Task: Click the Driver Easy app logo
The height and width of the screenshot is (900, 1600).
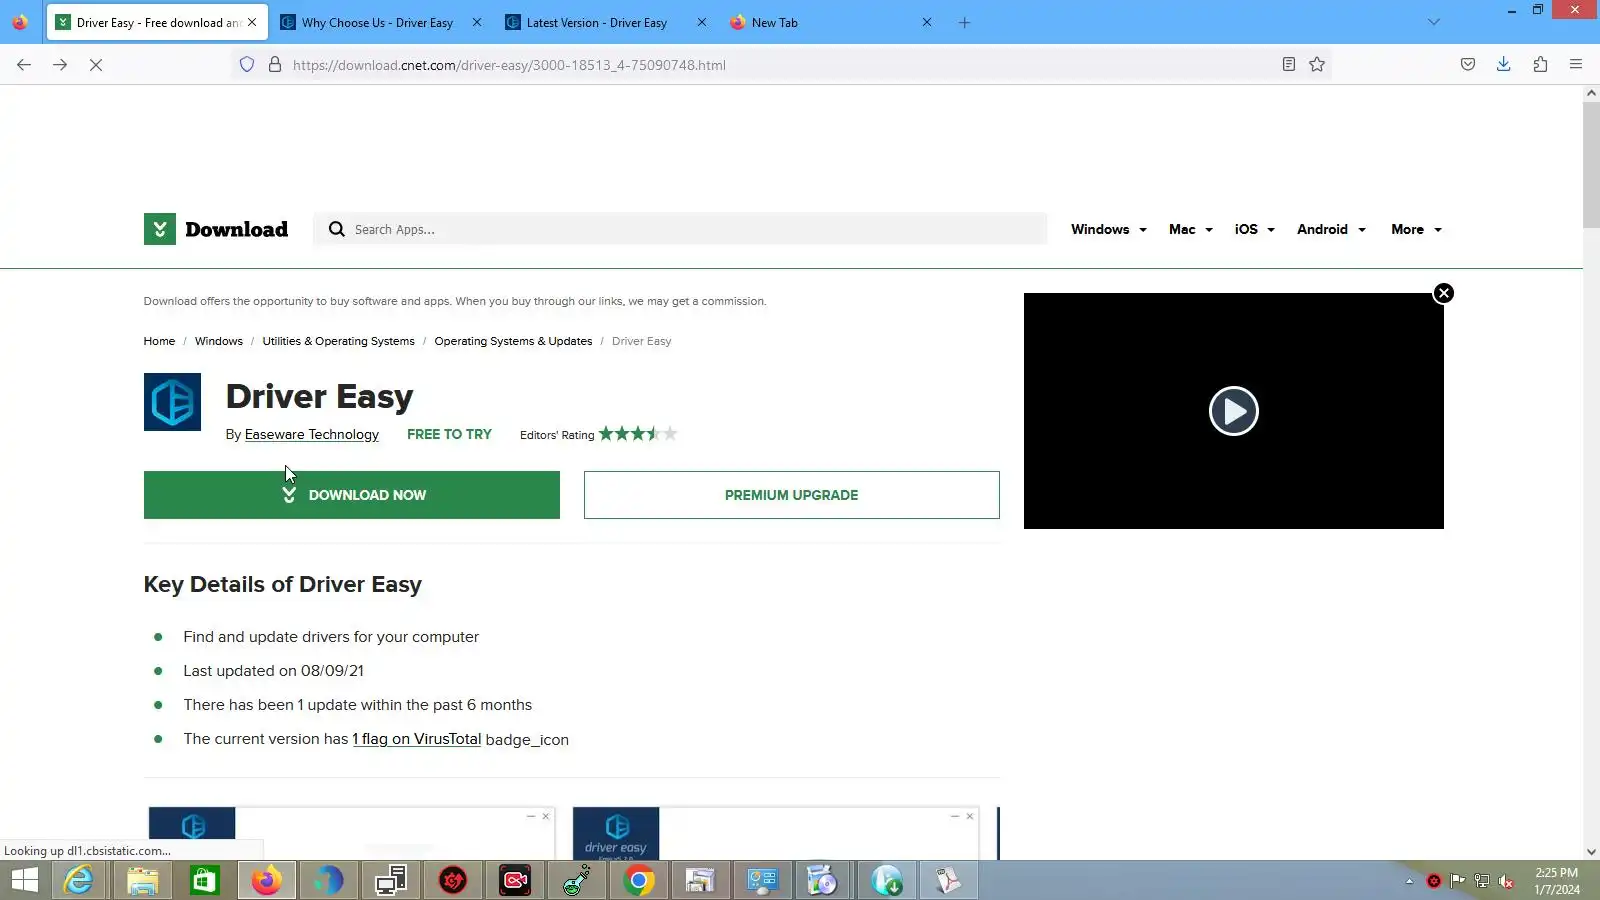Action: click(172, 402)
